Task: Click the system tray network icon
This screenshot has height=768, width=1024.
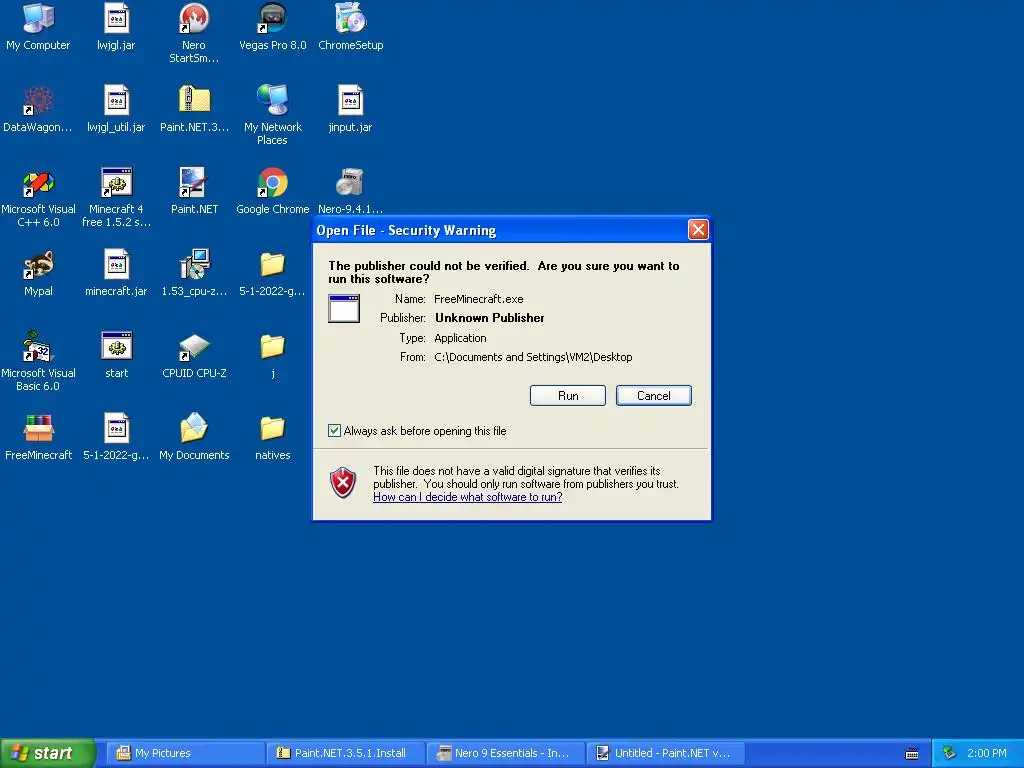Action: [x=949, y=753]
